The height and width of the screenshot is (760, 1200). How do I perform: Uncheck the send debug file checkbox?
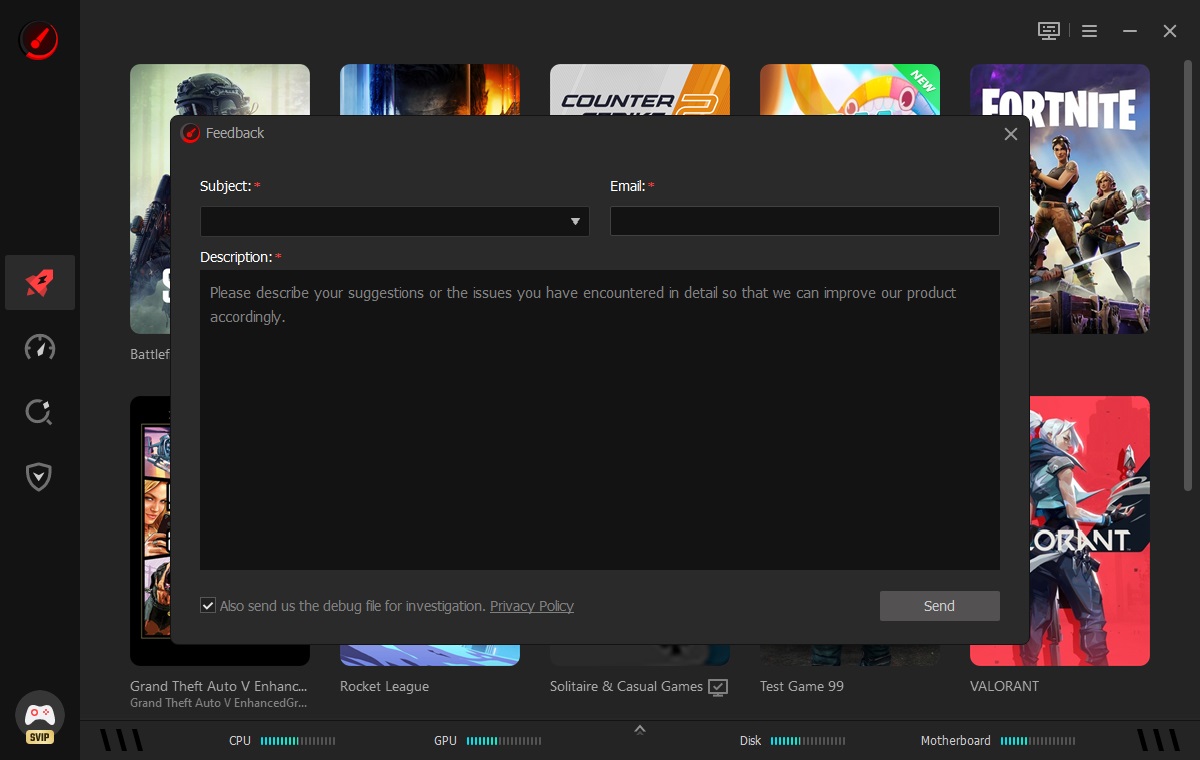208,605
